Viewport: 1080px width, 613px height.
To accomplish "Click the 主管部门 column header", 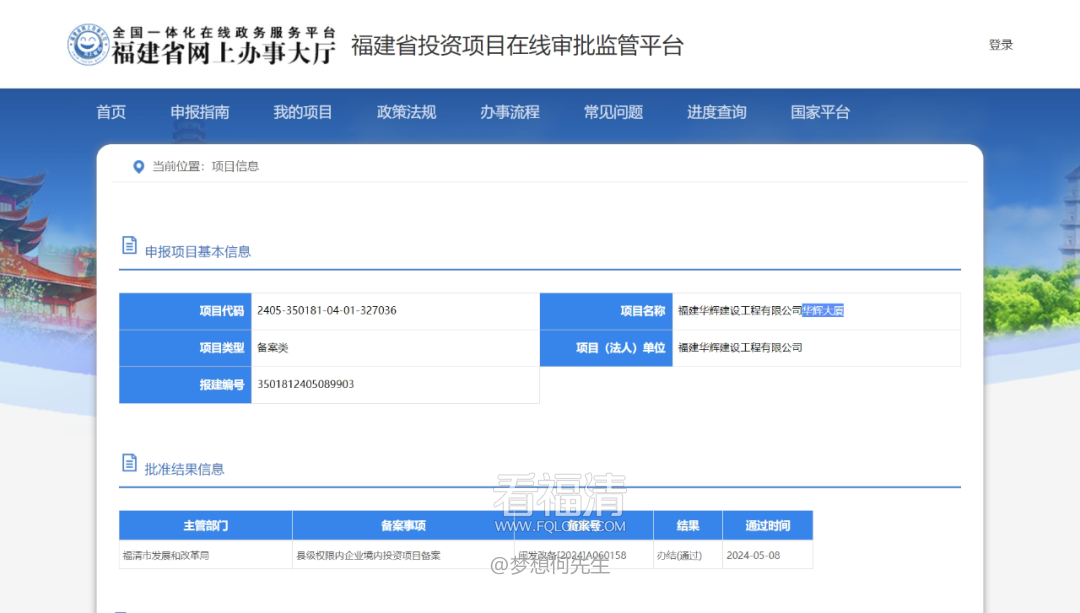I will click(x=205, y=525).
